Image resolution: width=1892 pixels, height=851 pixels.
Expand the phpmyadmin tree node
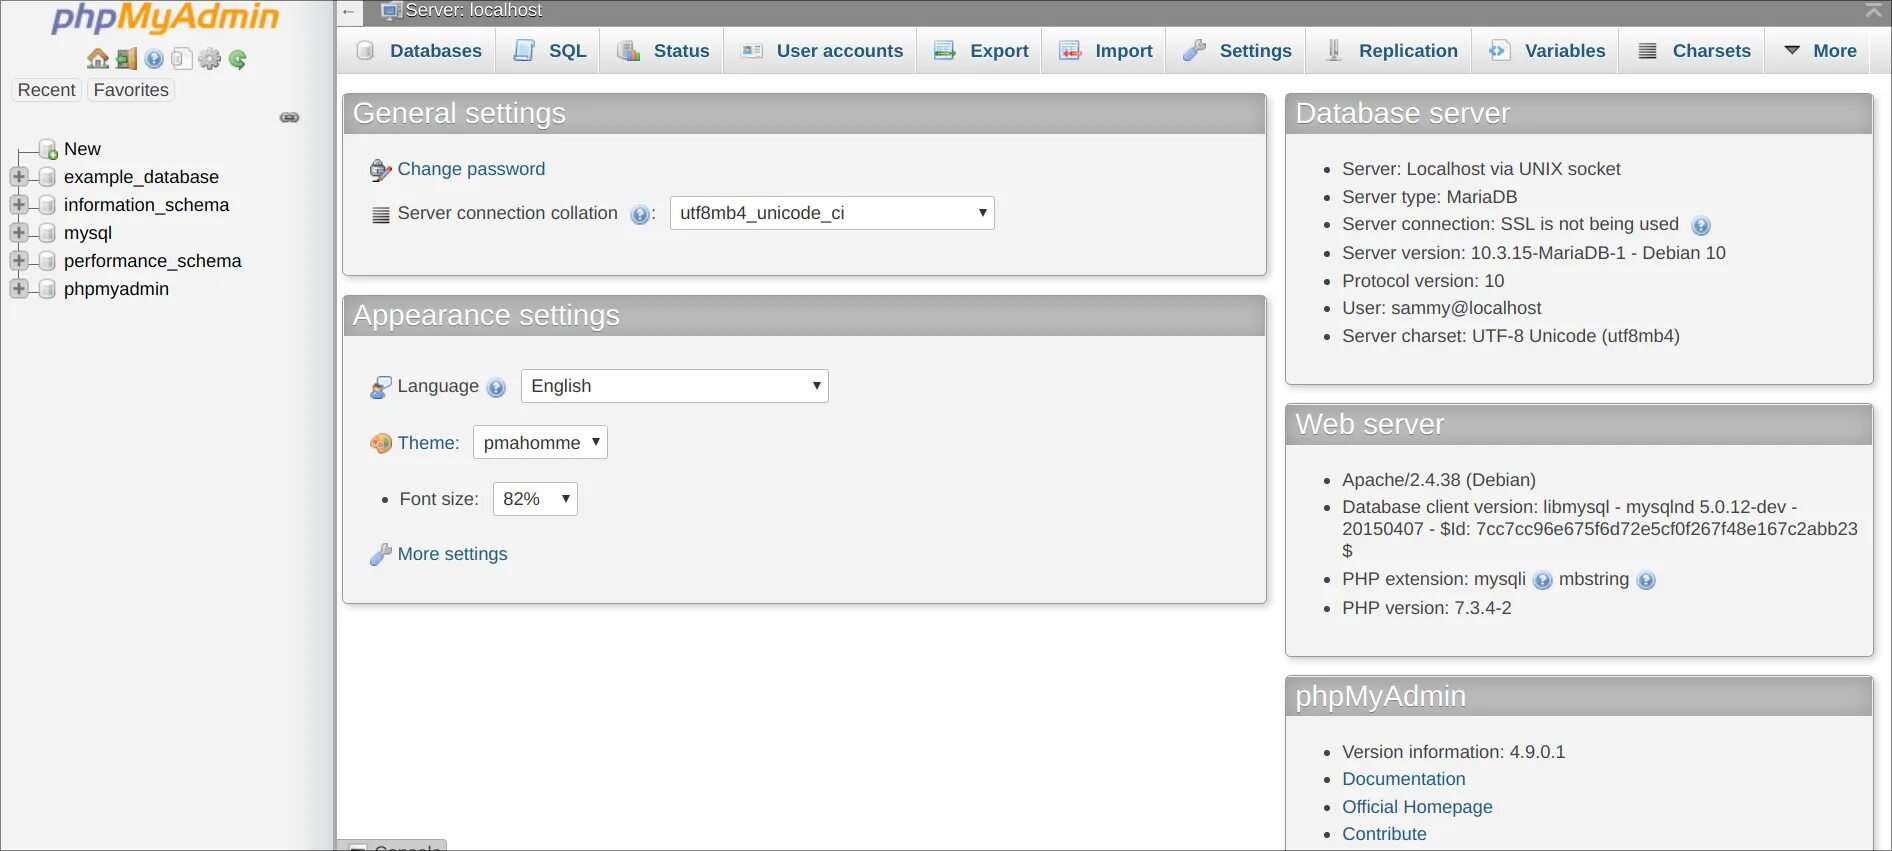(18, 289)
